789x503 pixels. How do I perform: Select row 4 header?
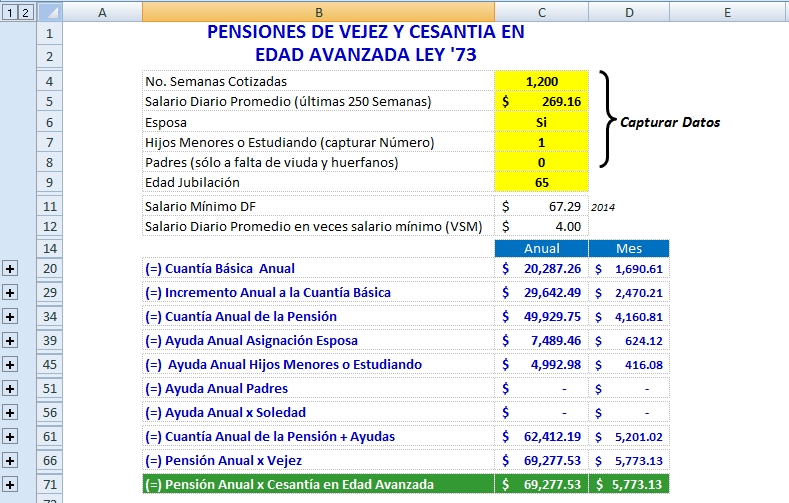click(49, 81)
